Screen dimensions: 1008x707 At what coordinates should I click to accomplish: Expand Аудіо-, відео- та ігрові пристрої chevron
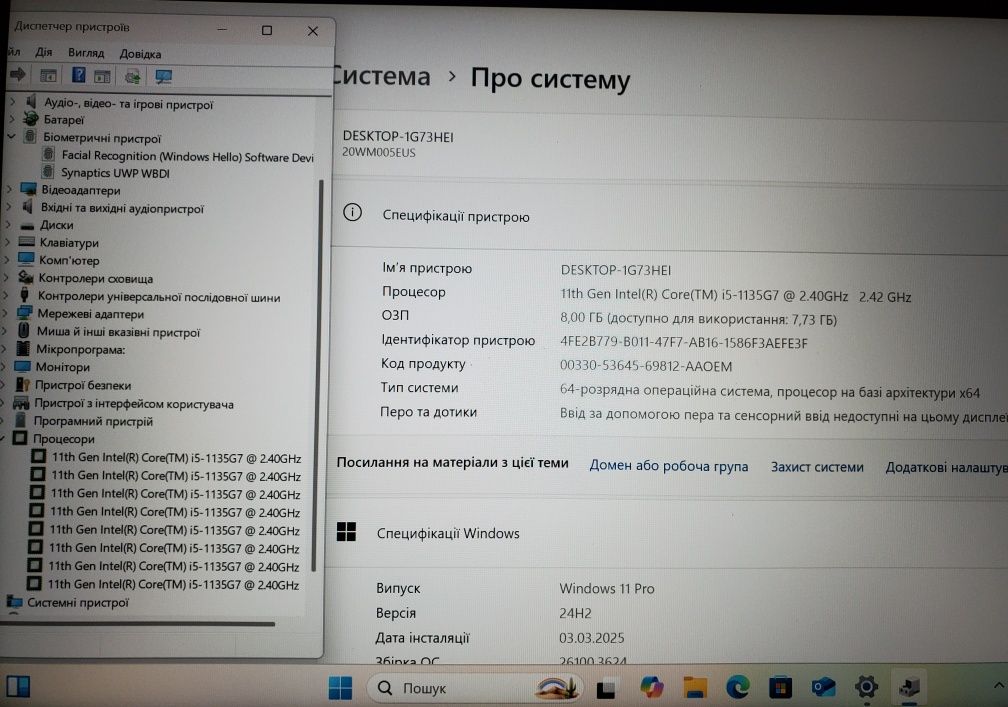(12, 102)
